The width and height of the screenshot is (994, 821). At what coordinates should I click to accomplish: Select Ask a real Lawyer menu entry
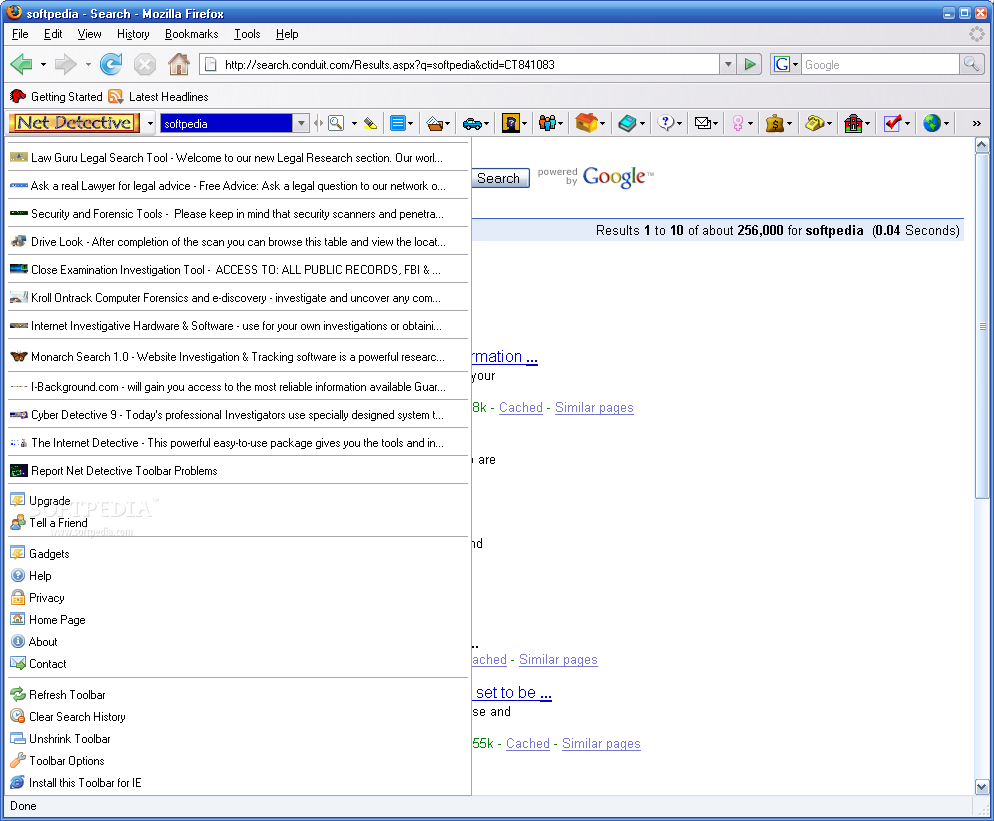pyautogui.click(x=238, y=186)
